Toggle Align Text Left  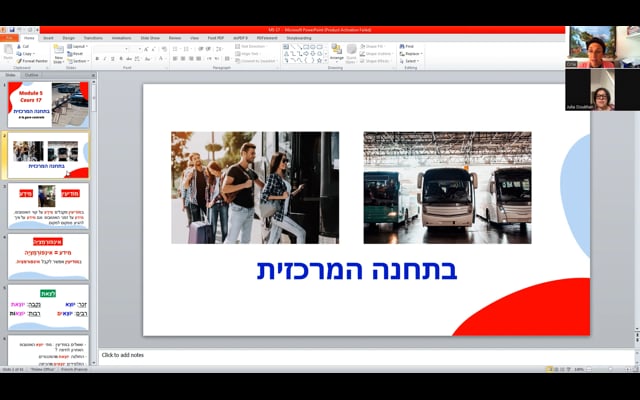click(175, 59)
